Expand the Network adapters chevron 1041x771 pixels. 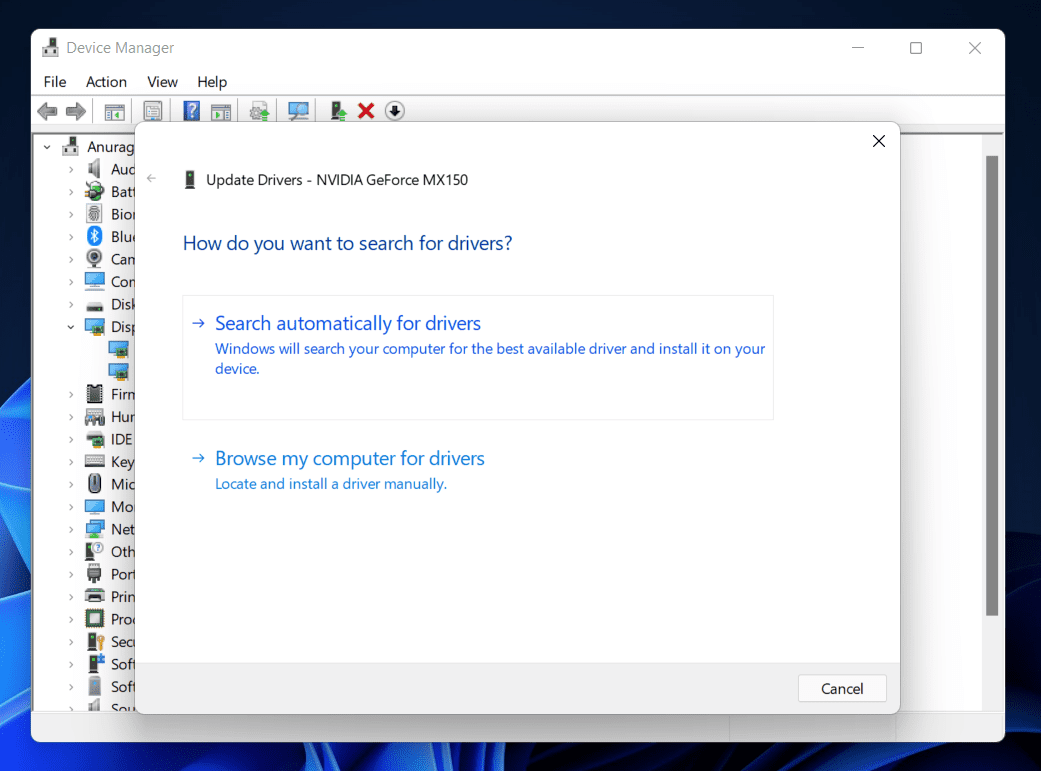pyautogui.click(x=71, y=529)
